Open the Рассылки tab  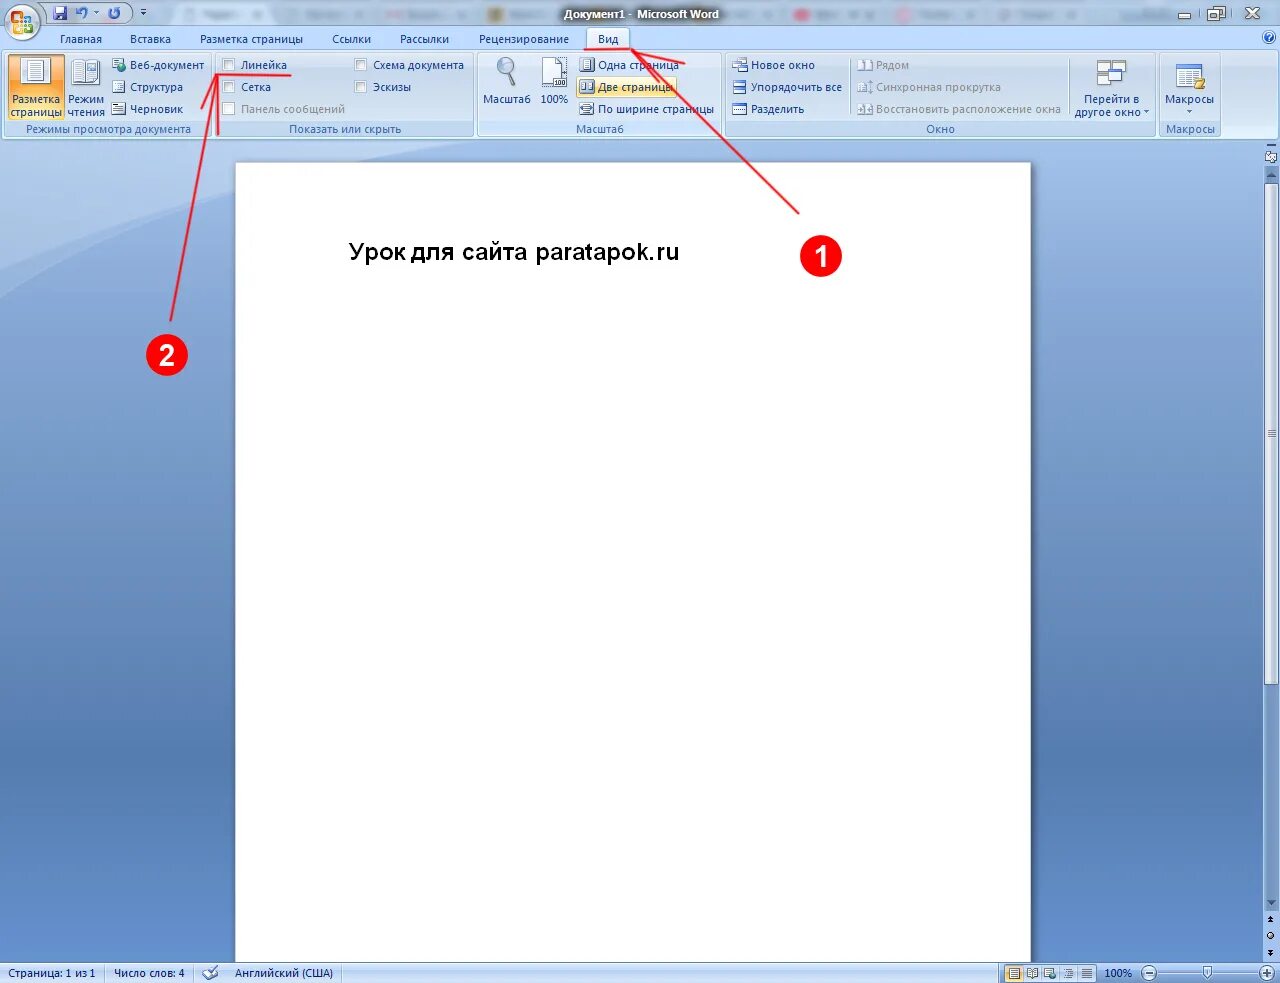[x=424, y=39]
